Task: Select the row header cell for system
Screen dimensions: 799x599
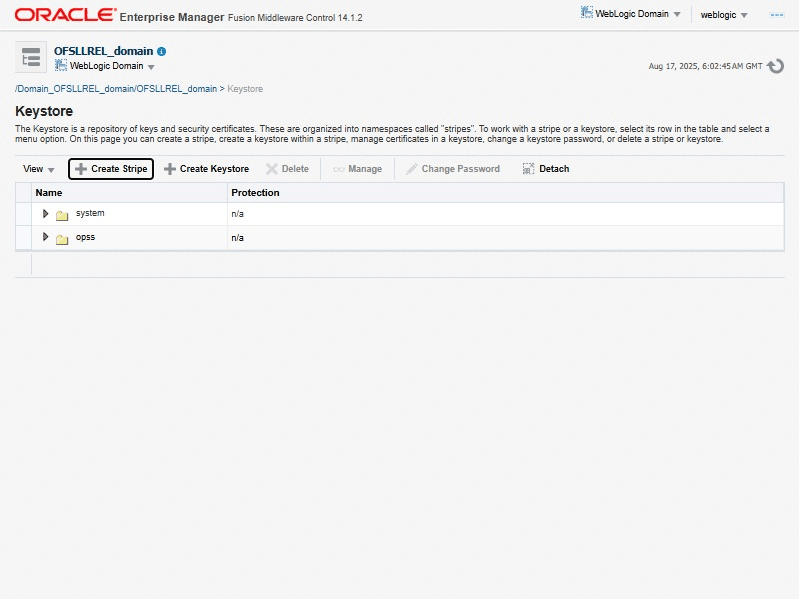Action: pyautogui.click(x=23, y=214)
